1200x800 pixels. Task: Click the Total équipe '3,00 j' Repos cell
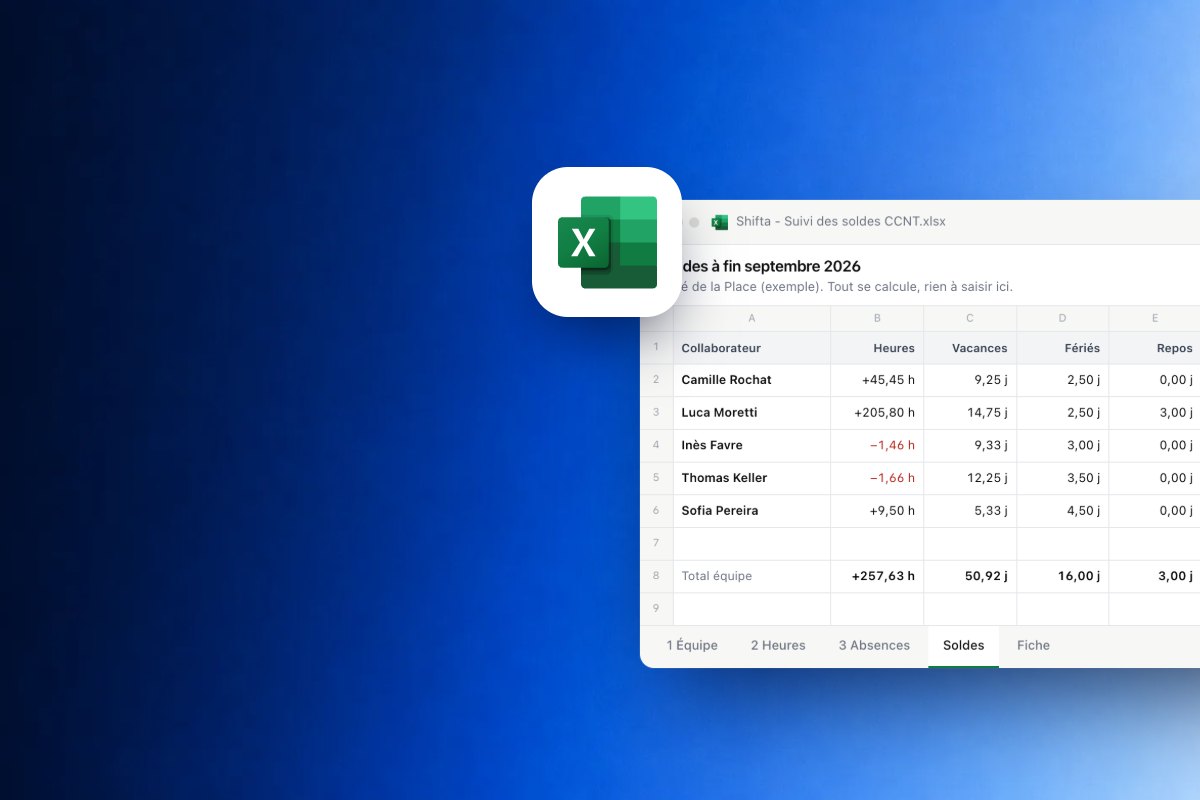pyautogui.click(x=1154, y=576)
